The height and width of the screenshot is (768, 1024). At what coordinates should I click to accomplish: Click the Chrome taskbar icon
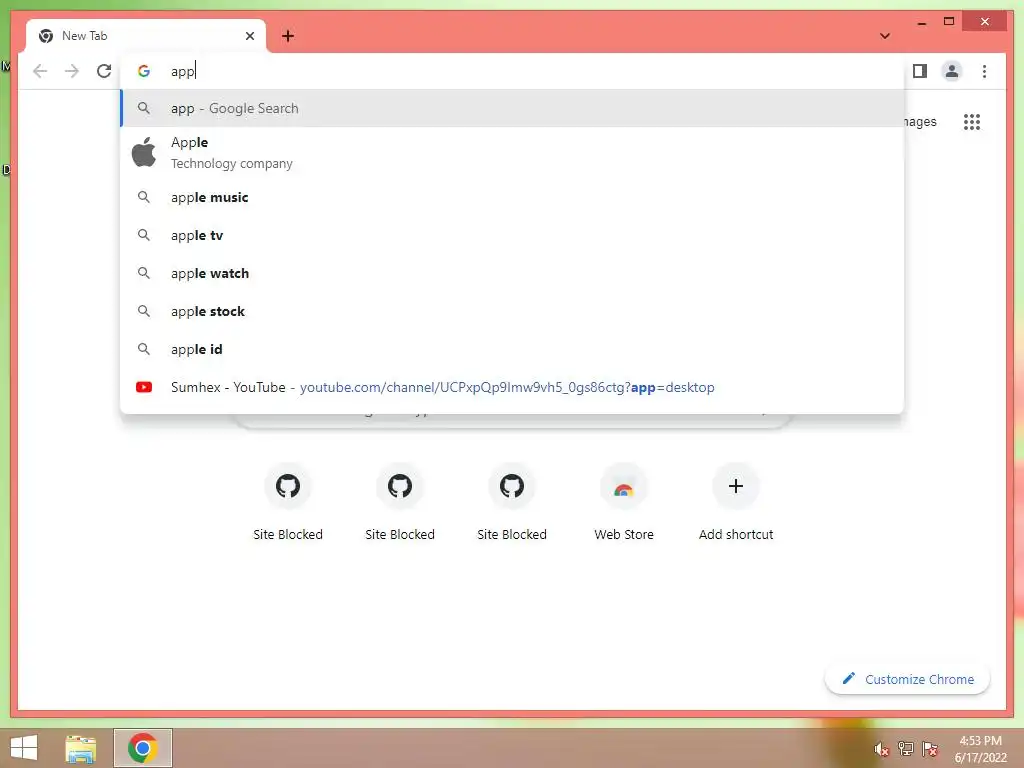pyautogui.click(x=143, y=748)
